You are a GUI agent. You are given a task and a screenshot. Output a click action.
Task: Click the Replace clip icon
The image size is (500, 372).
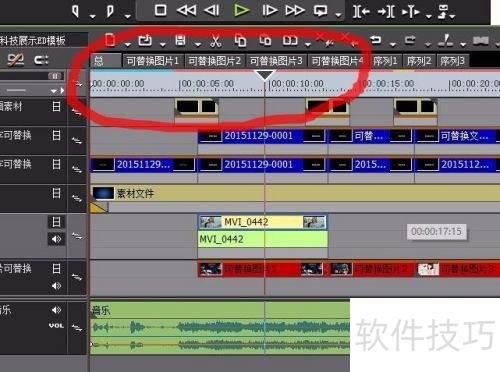[x=290, y=40]
